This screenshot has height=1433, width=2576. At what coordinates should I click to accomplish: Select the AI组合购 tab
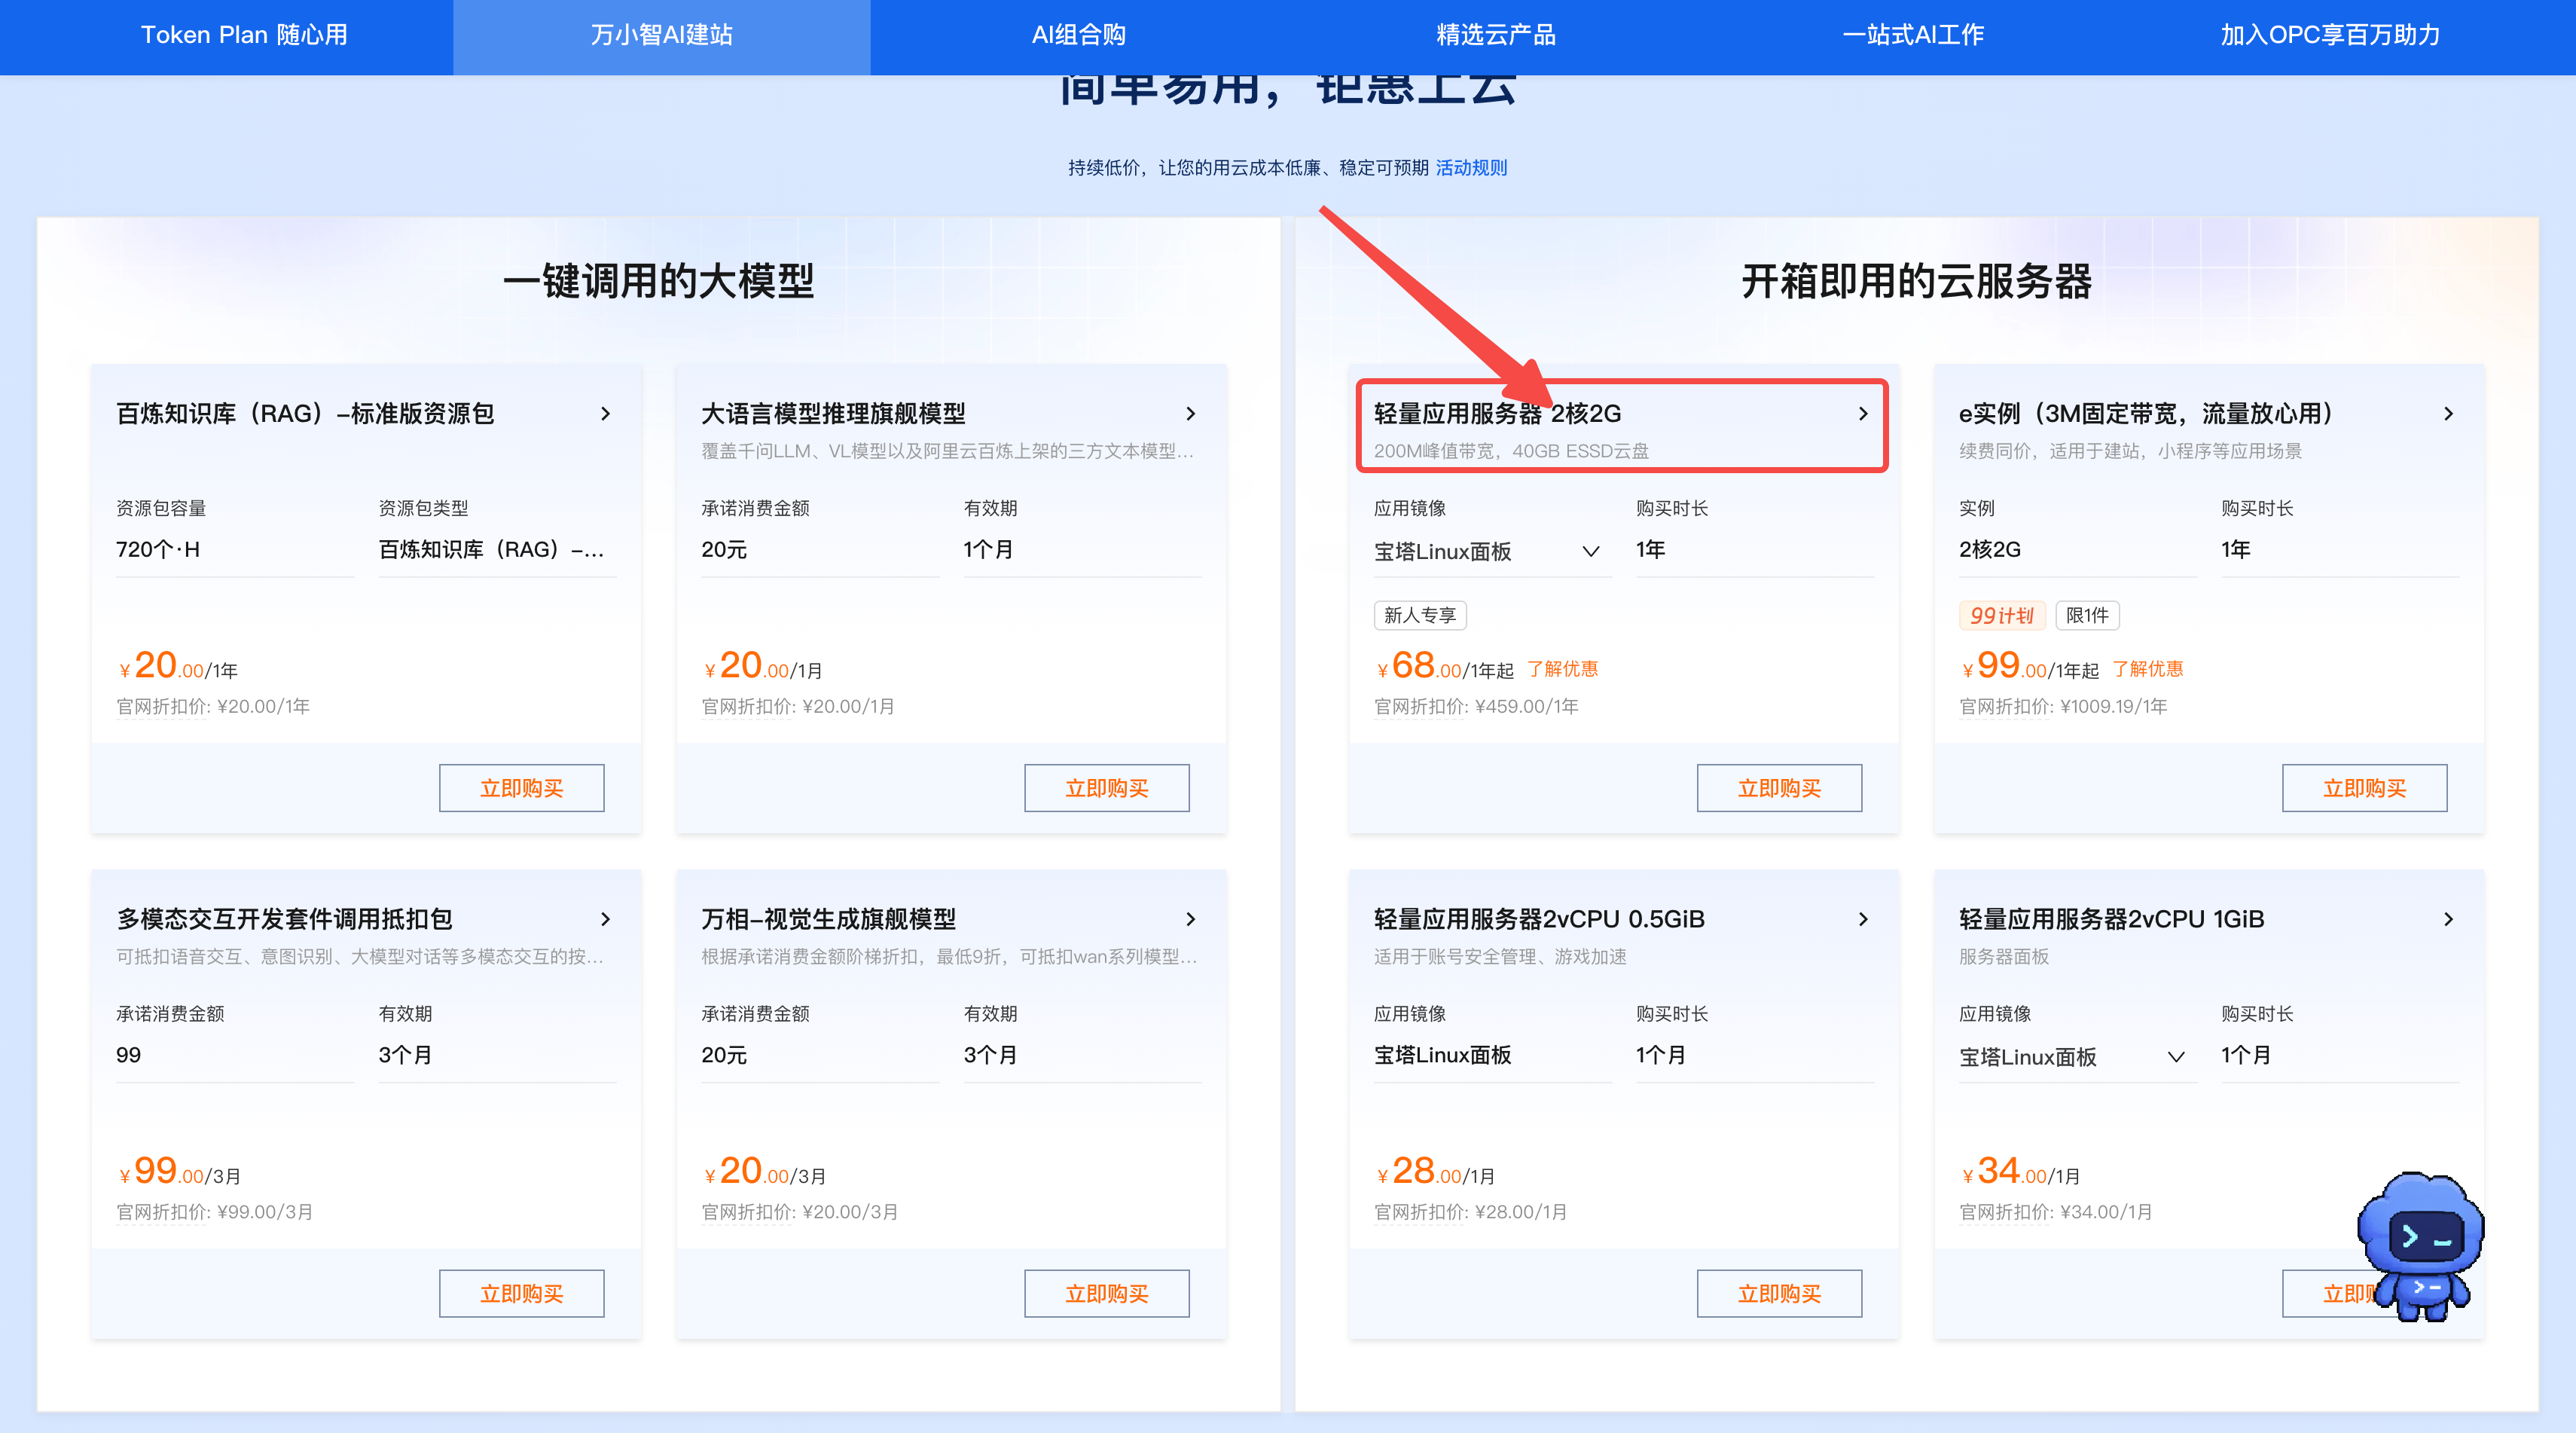1079,35
